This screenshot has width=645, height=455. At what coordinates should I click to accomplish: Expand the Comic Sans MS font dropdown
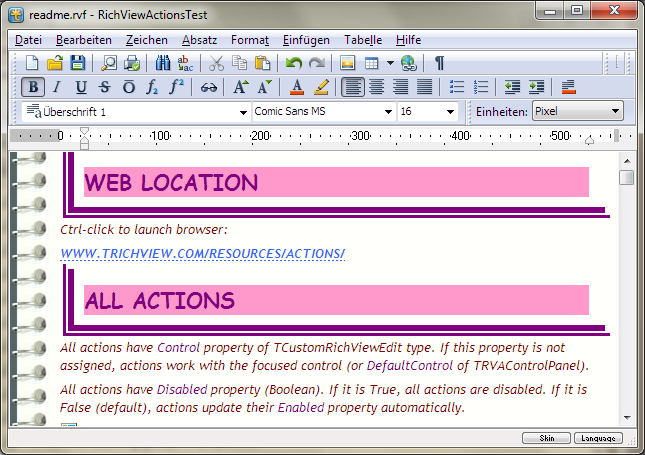(389, 112)
